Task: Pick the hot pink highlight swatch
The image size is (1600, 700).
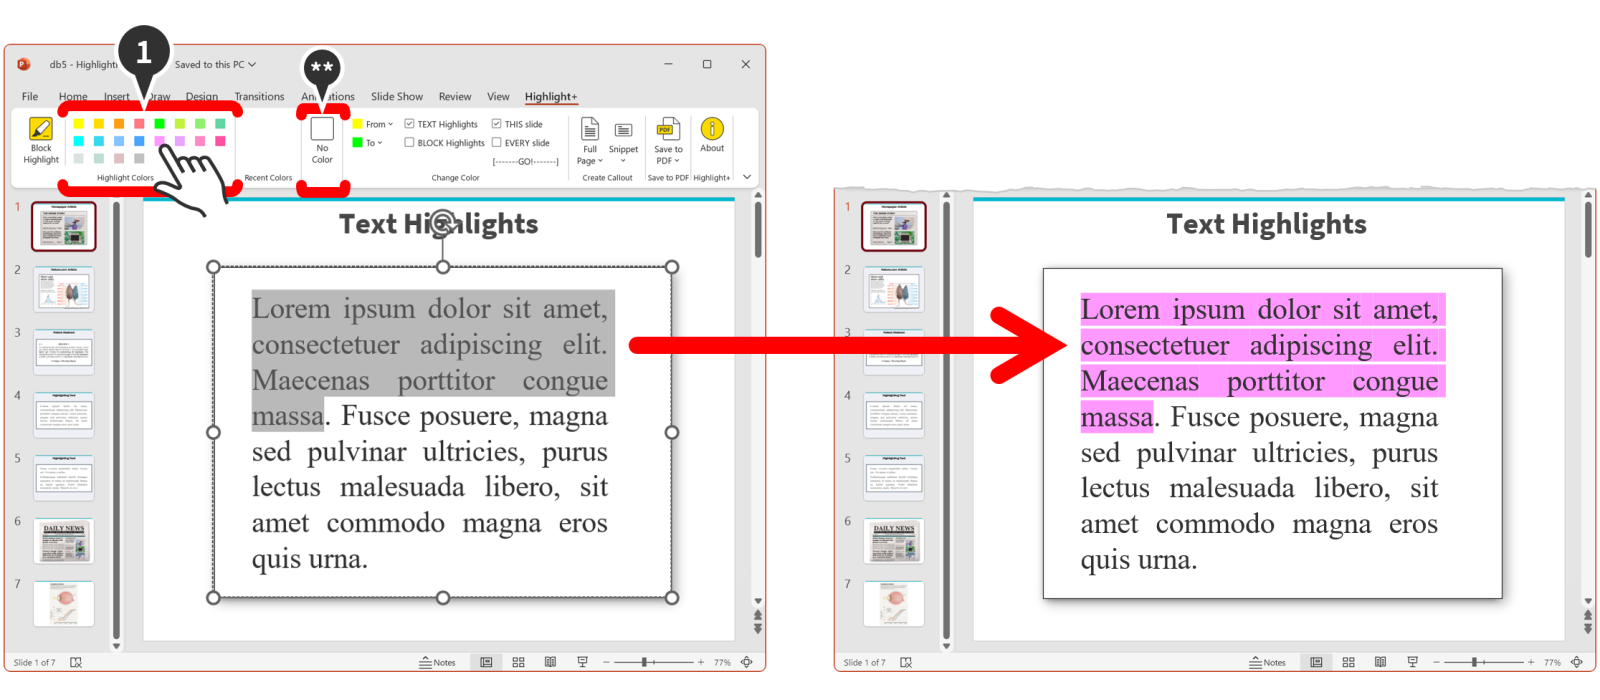Action: click(220, 141)
